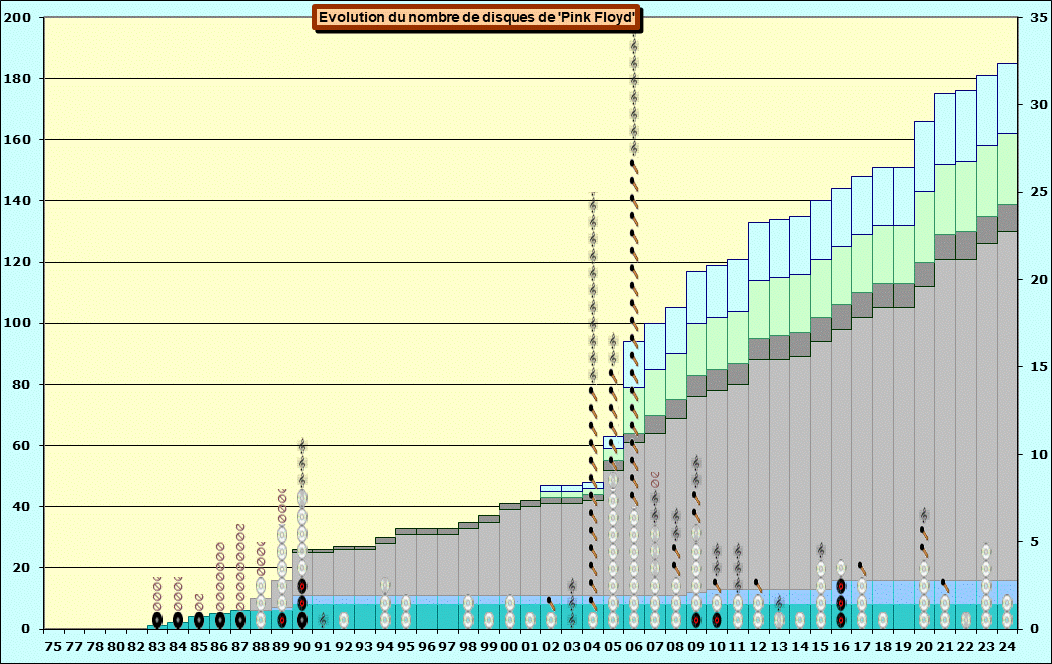
Task: Select the left axis value '140'
Action: (17, 201)
